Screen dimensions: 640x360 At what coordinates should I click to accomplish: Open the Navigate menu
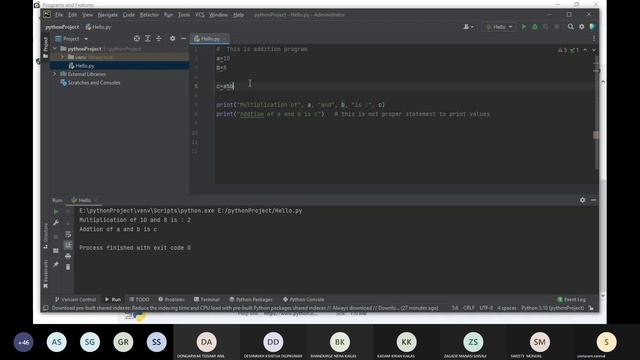[x=108, y=15]
